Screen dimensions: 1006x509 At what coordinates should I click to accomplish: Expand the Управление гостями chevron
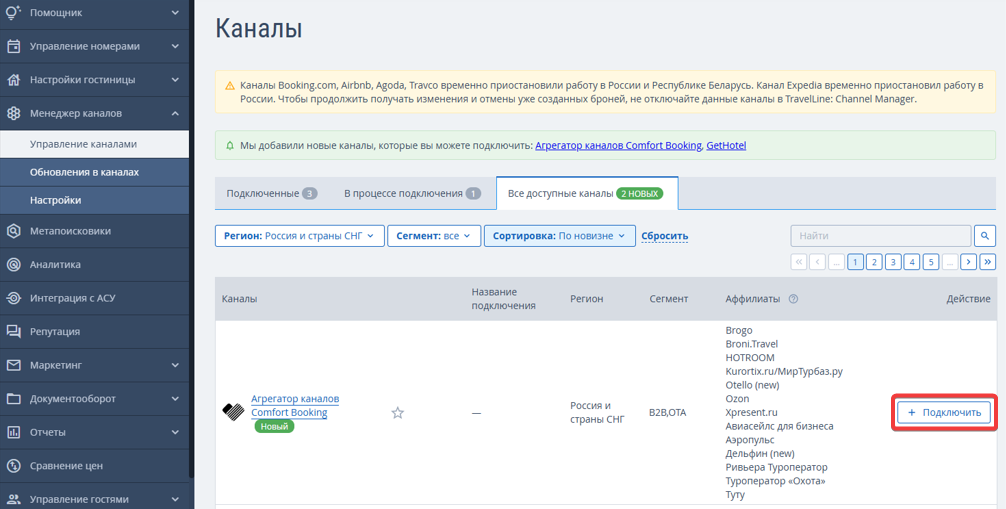[175, 499]
